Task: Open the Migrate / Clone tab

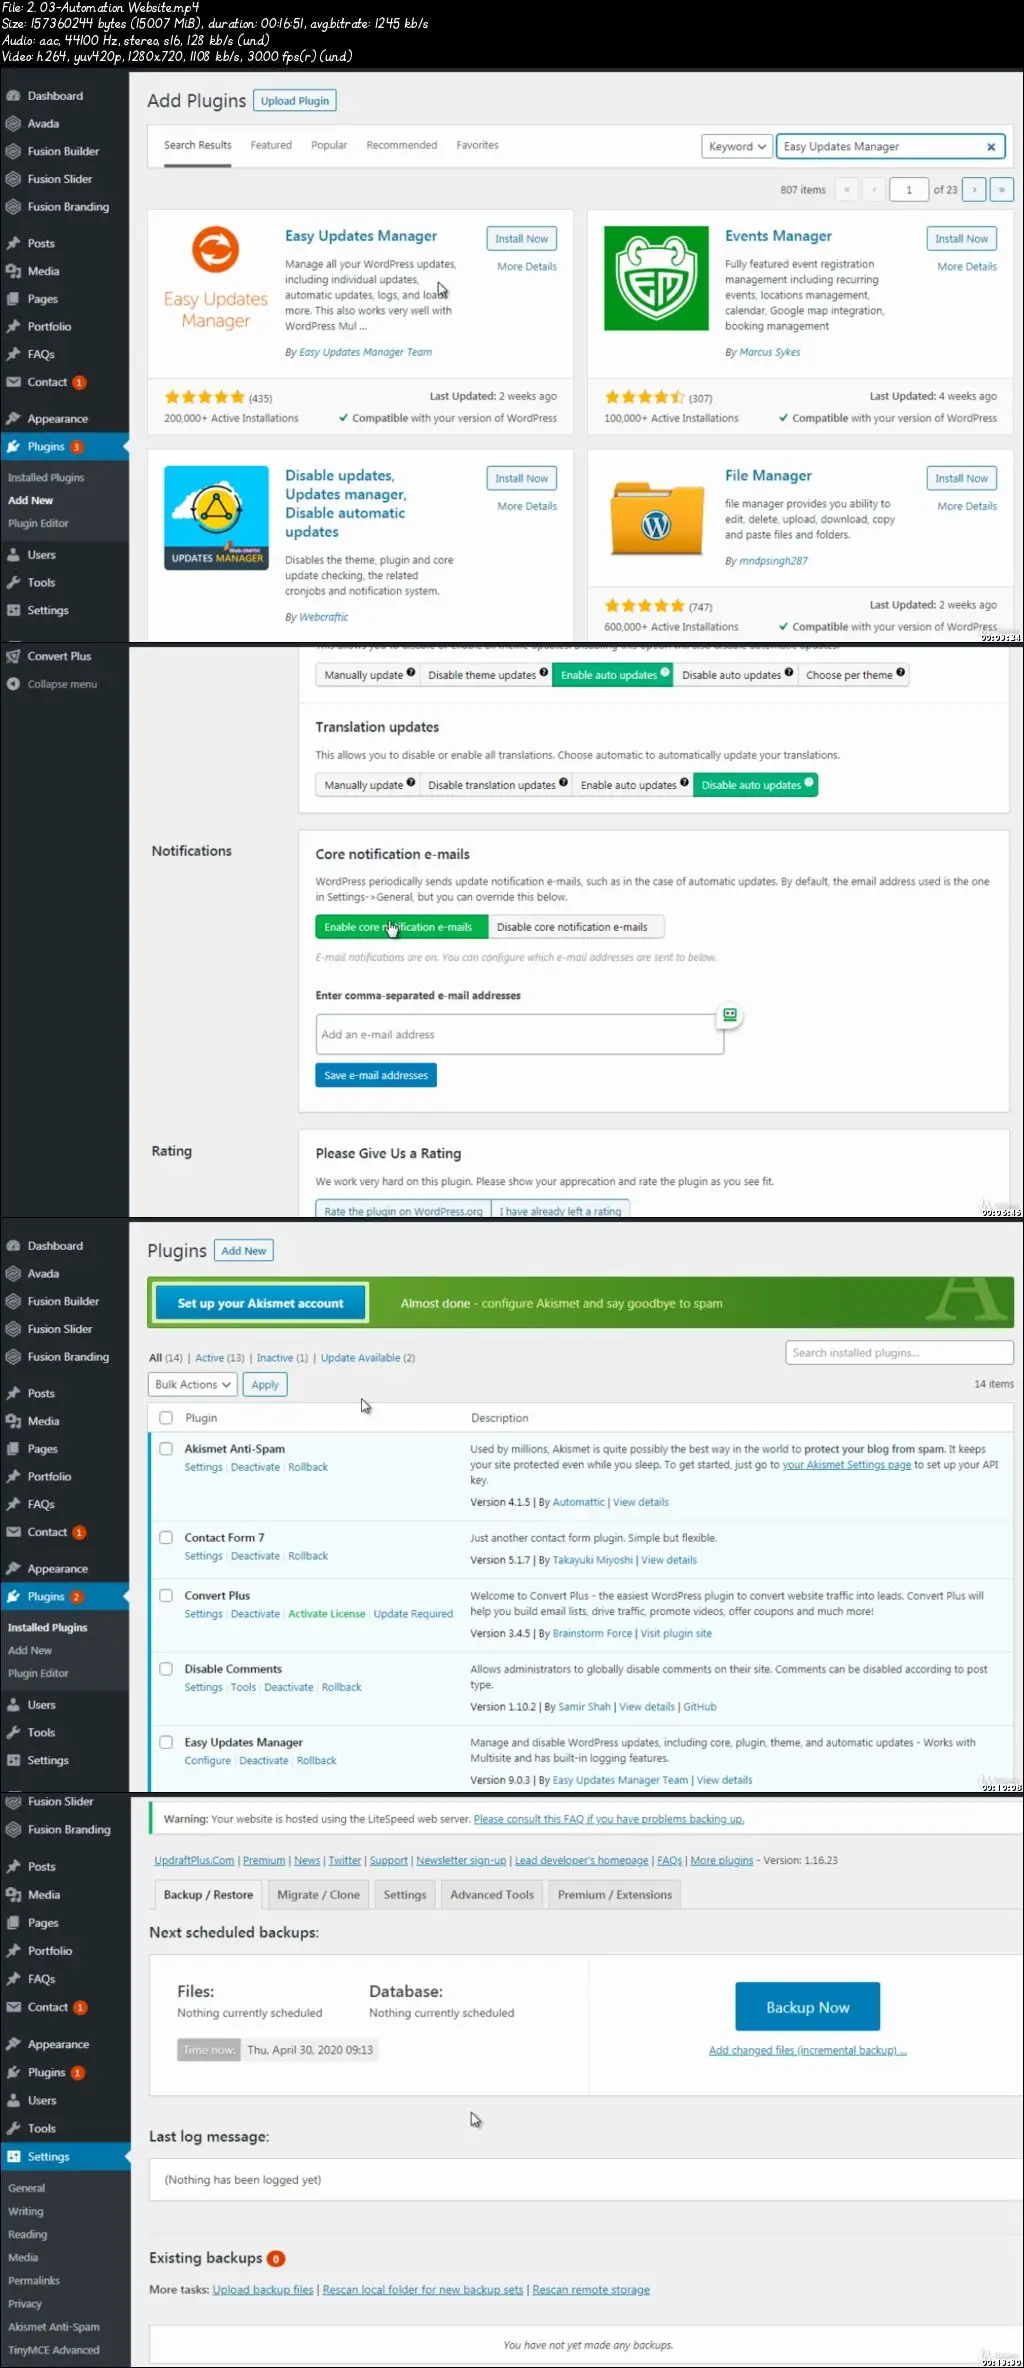Action: (x=318, y=1895)
